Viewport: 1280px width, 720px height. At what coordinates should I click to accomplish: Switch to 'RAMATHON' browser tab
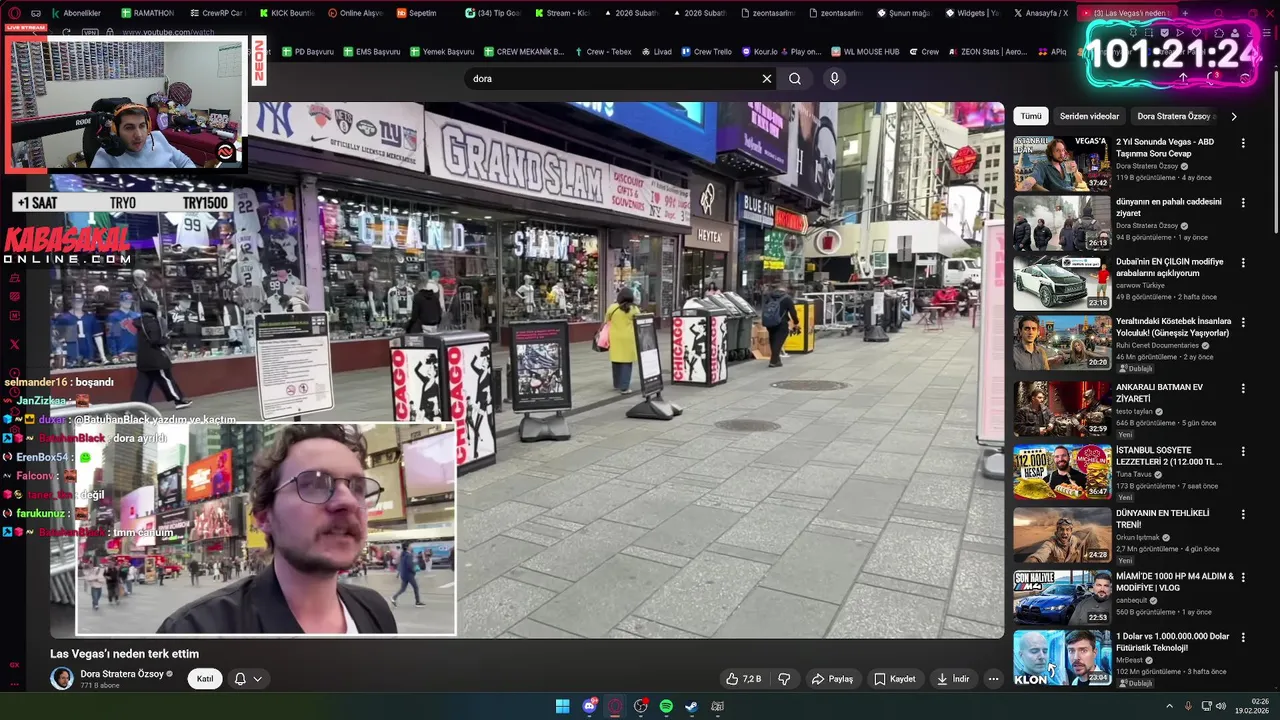[x=148, y=13]
